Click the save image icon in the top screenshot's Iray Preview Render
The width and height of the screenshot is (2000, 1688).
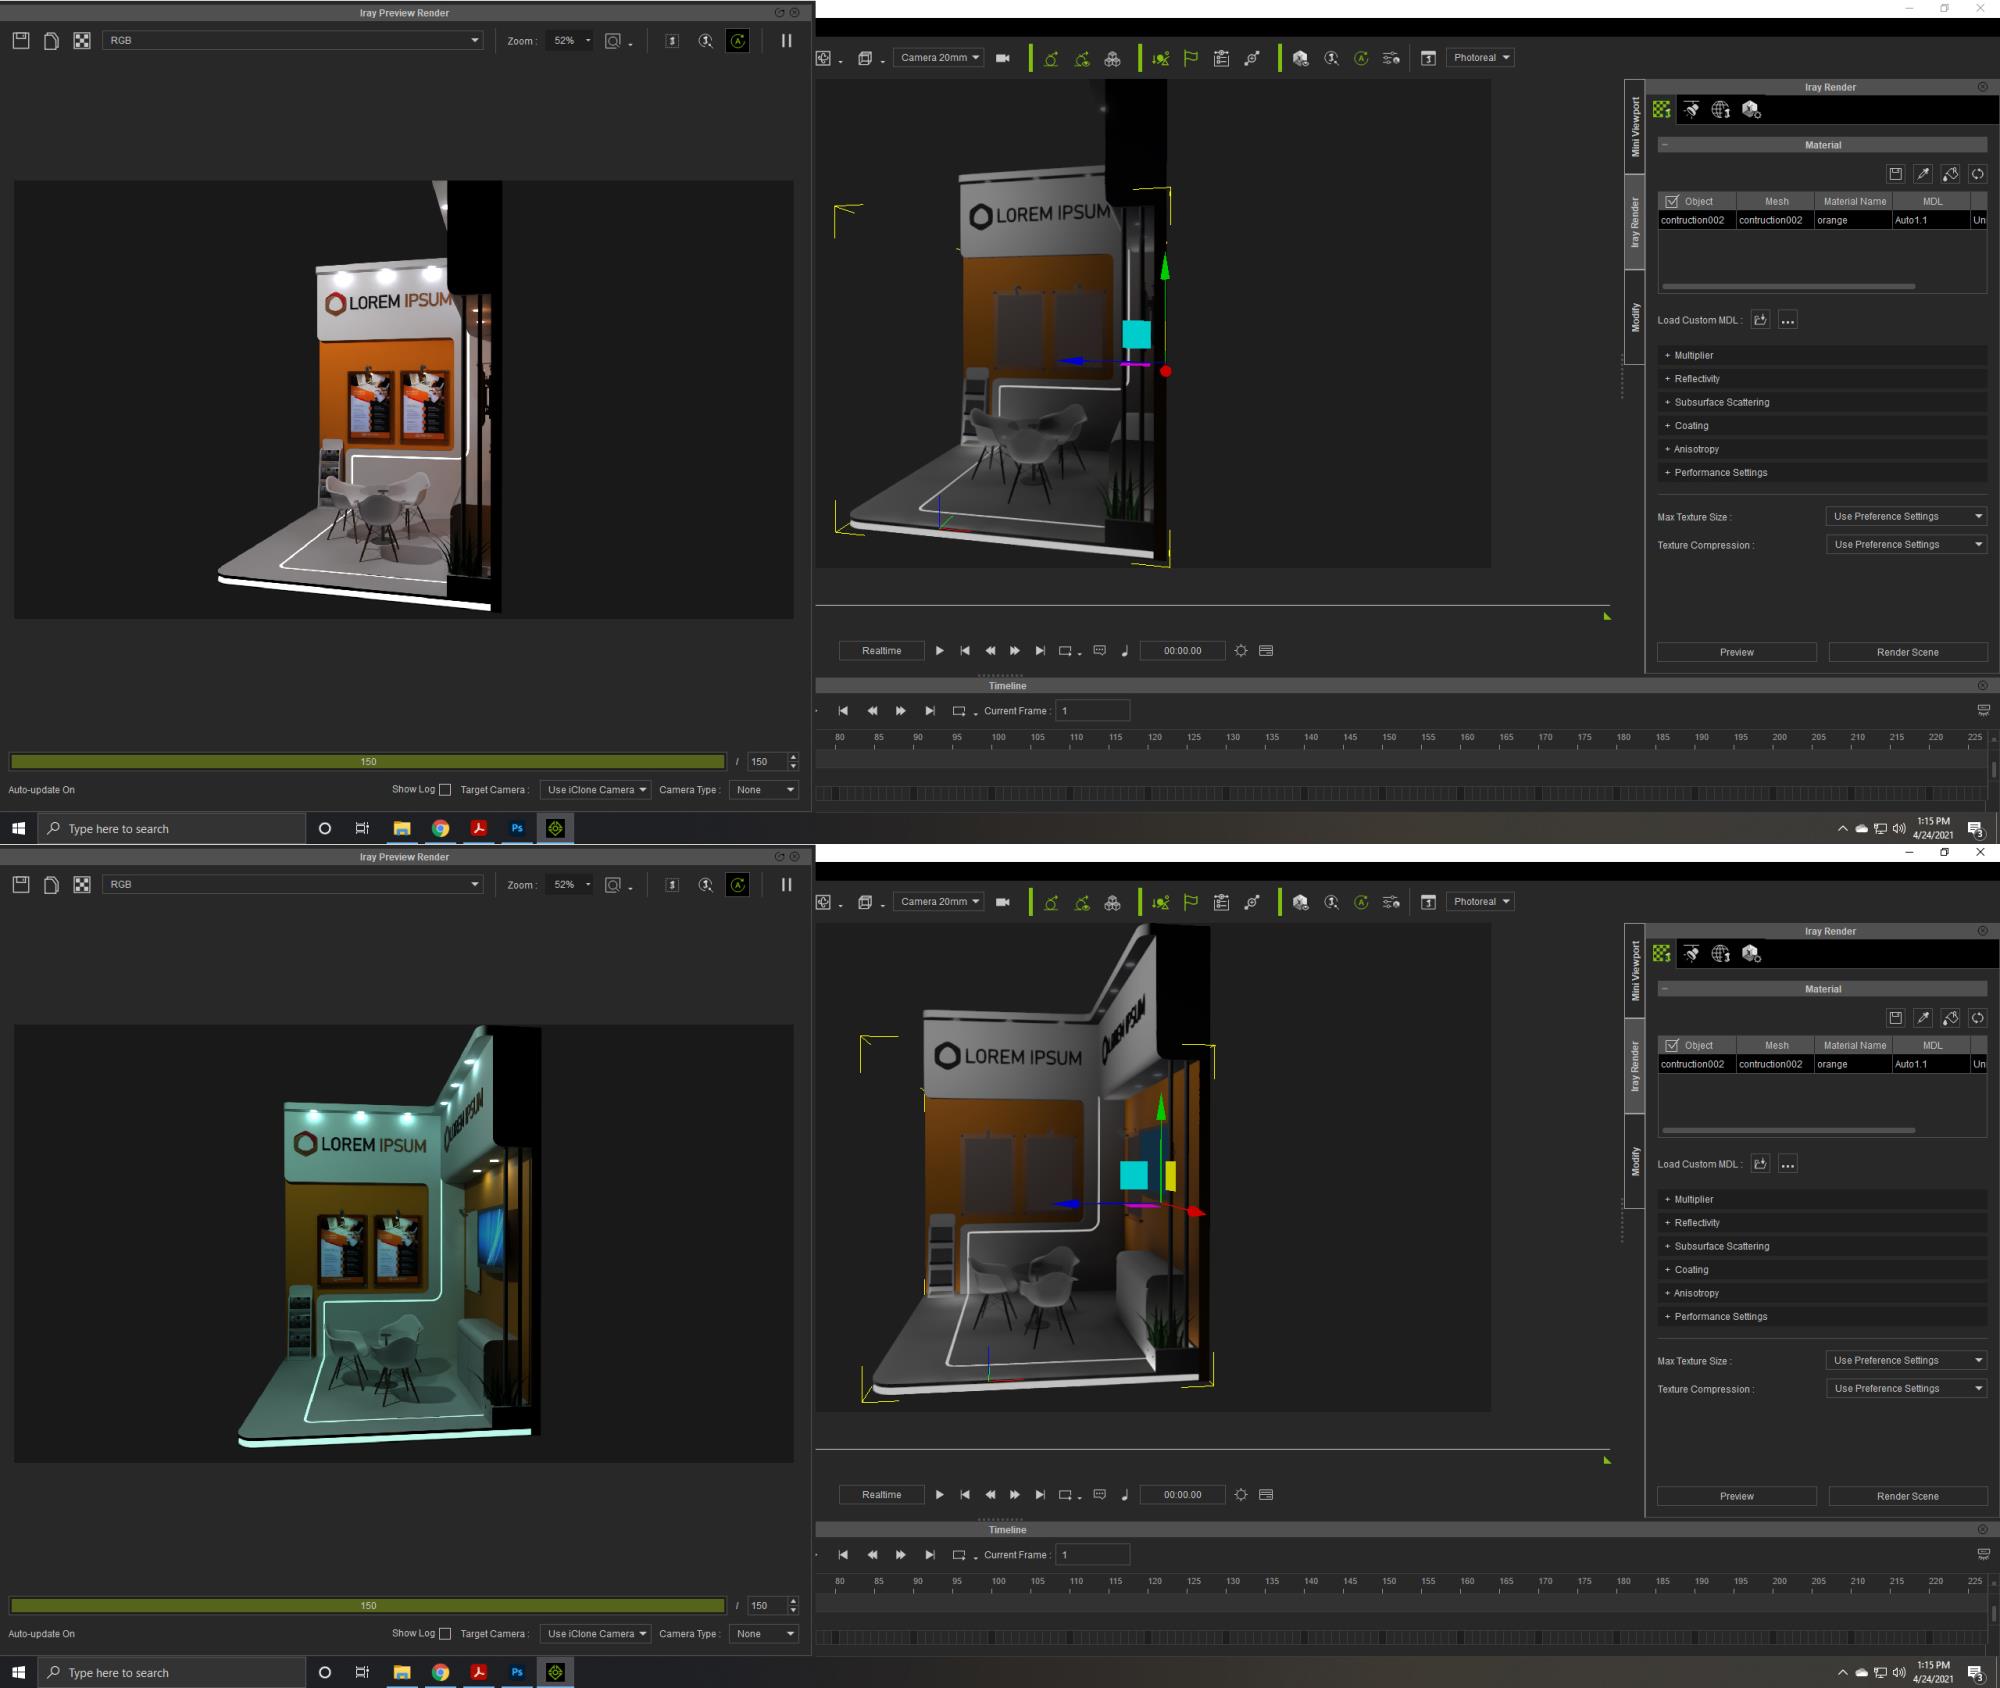tap(21, 41)
